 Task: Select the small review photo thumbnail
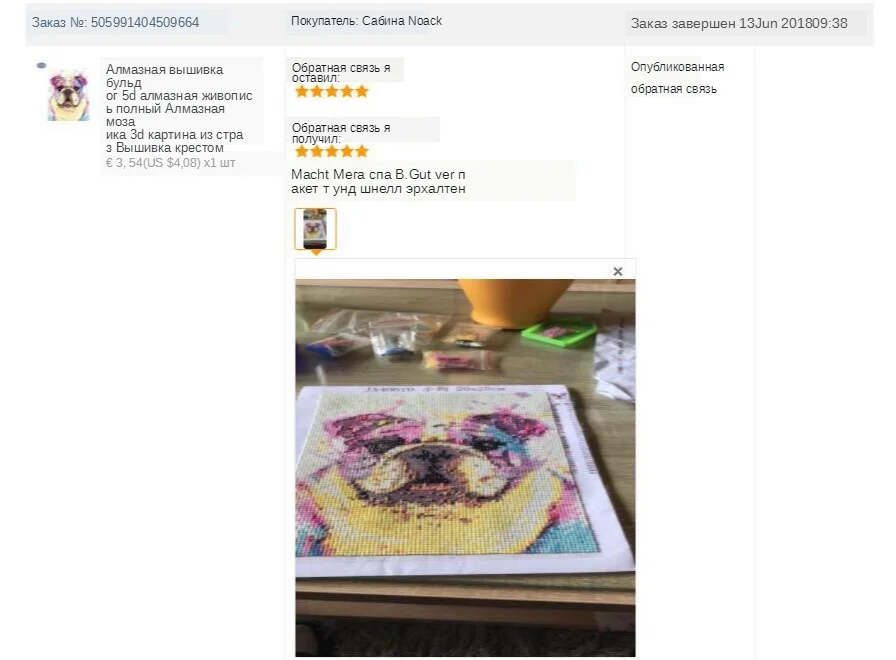coord(315,229)
